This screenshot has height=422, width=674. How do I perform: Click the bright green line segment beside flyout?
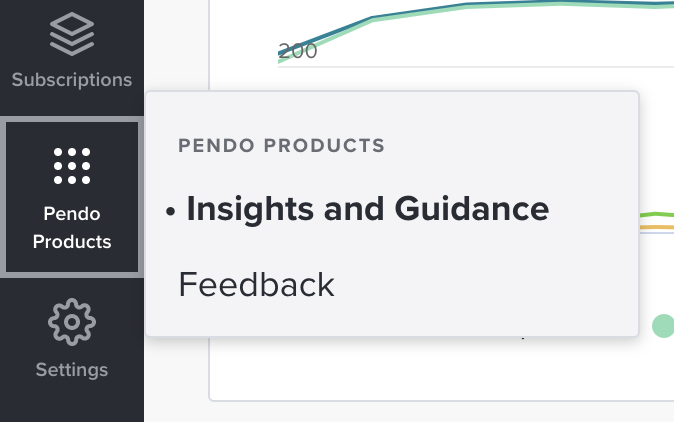pyautogui.click(x=656, y=214)
